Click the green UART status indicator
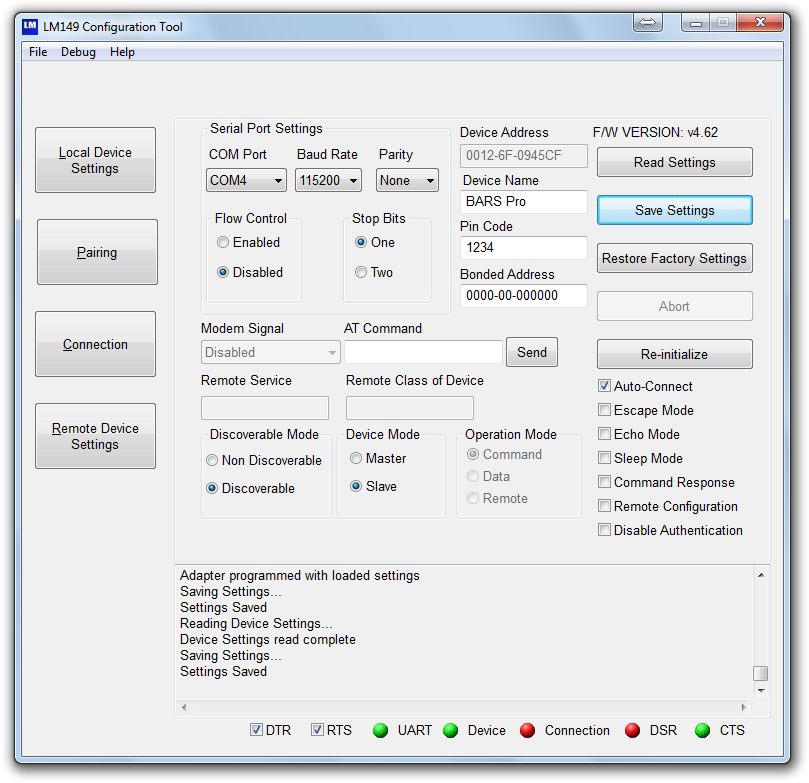This screenshot has height=783, width=809. [x=380, y=731]
